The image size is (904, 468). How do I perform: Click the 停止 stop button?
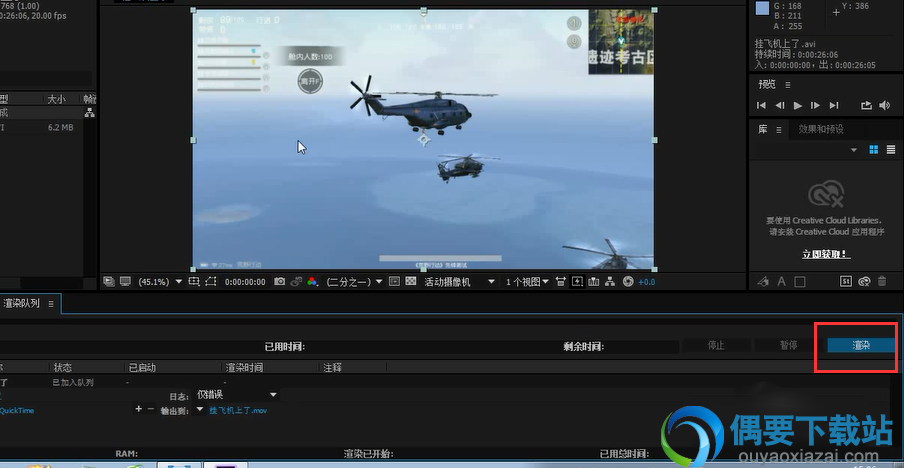[x=716, y=345]
